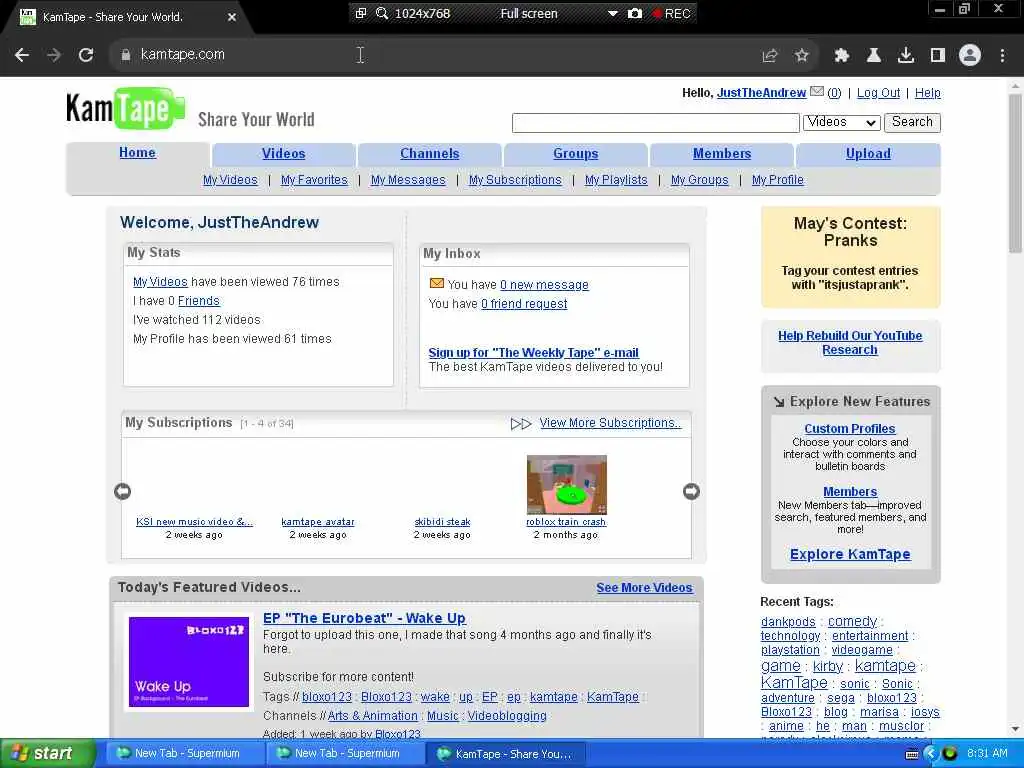Open the skibidi steak video link
This screenshot has width=1024, height=768.
(442, 522)
